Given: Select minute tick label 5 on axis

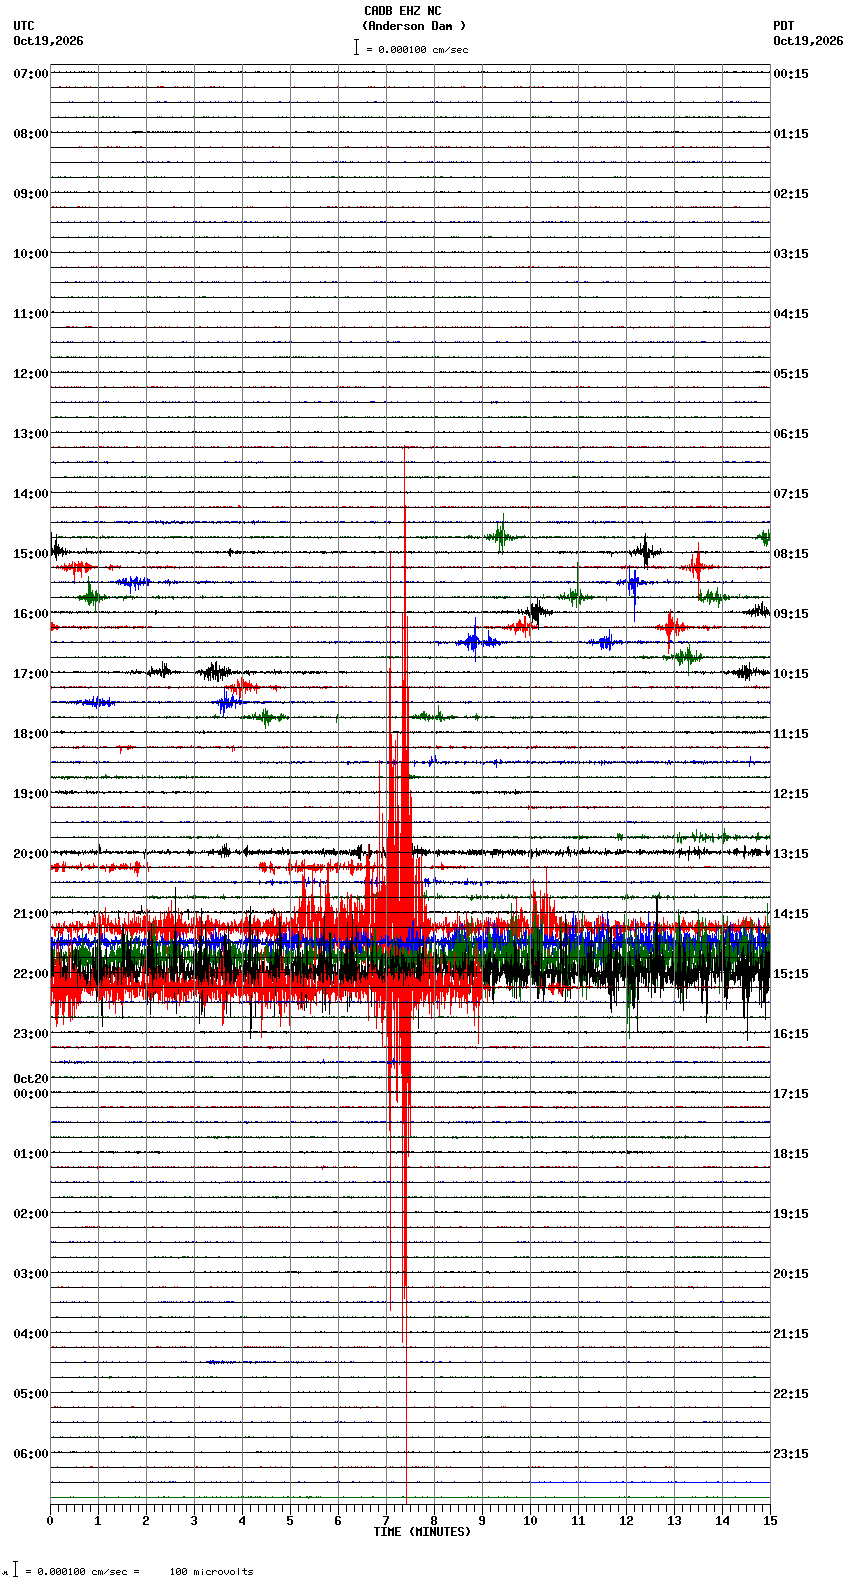Looking at the screenshot, I should point(290,1521).
